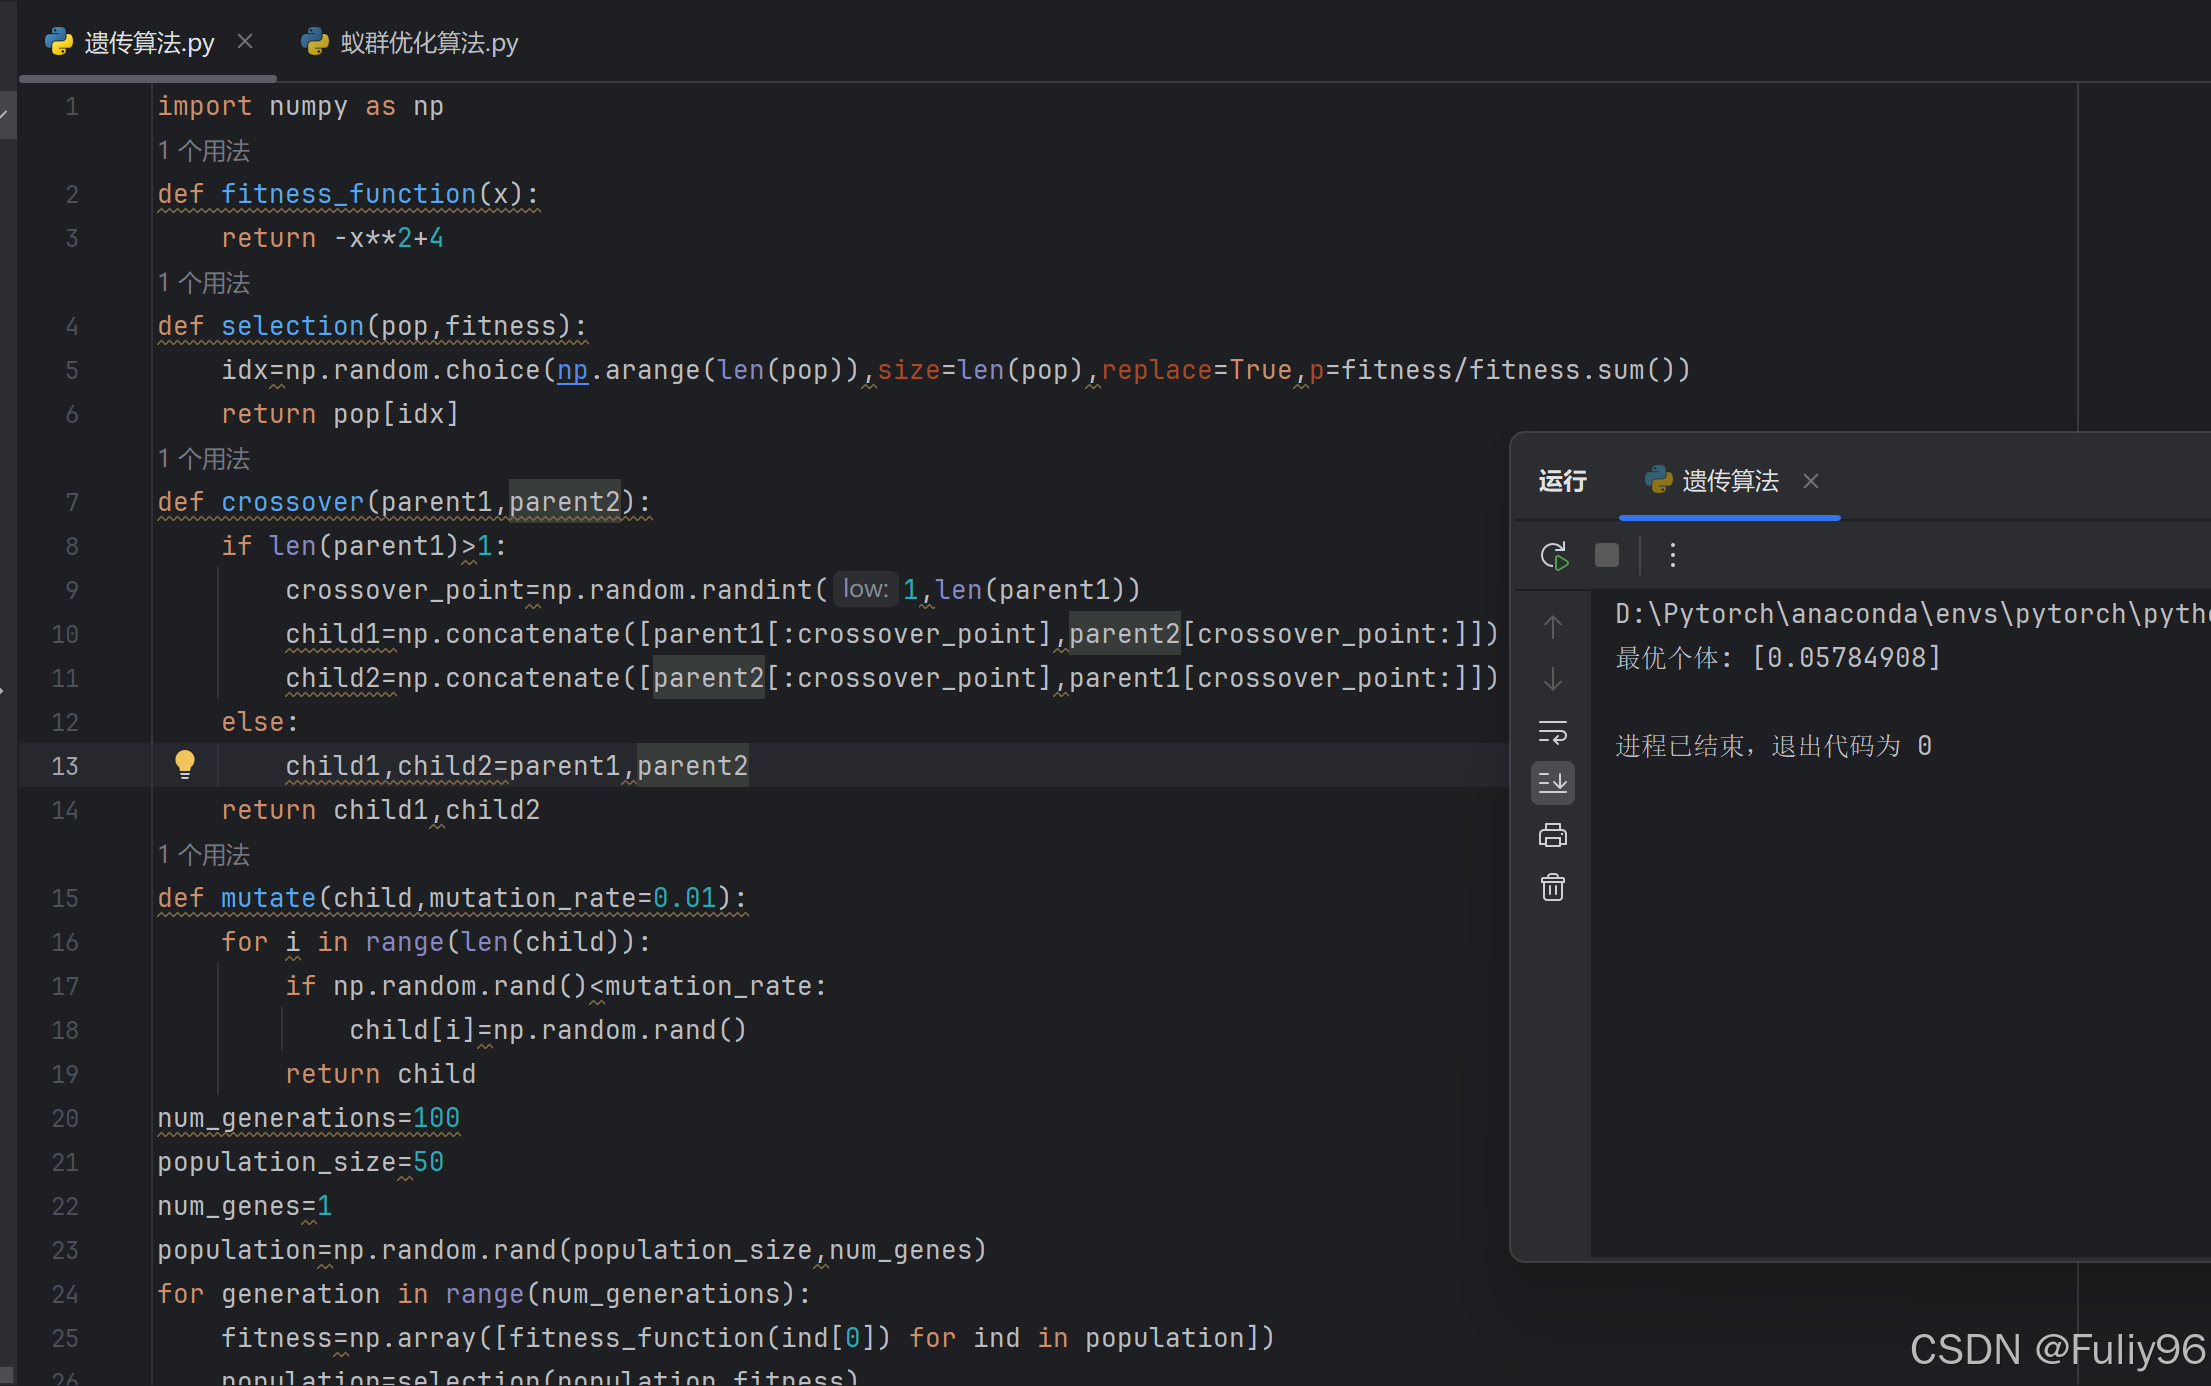The height and width of the screenshot is (1386, 2211).
Task: Click the selection function name
Action: click(292, 326)
